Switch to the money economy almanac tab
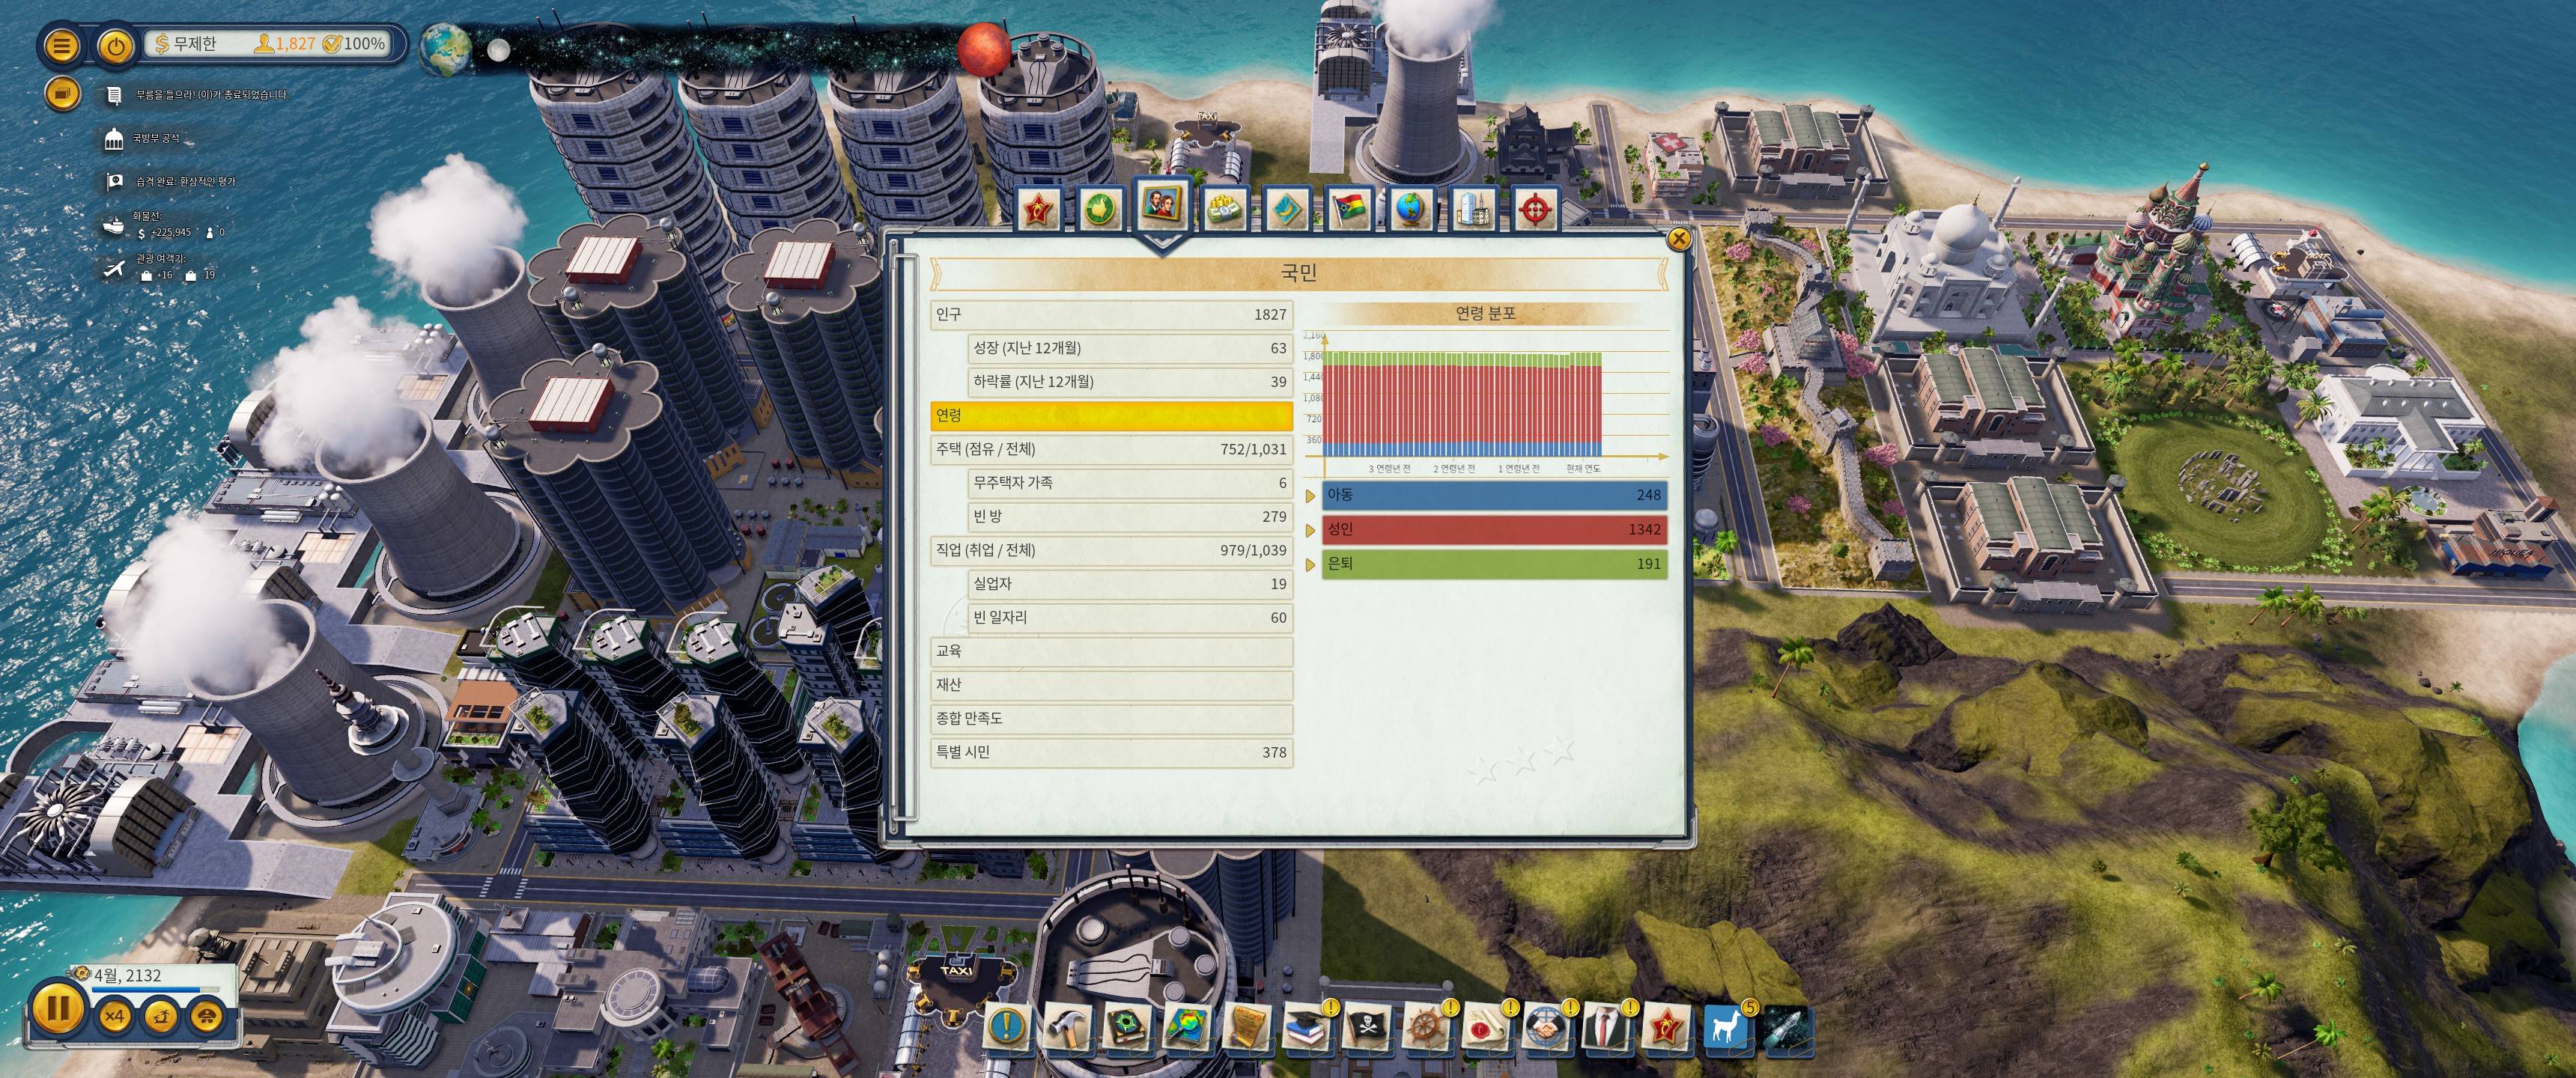This screenshot has height=1078, width=2576. pos(1223,208)
